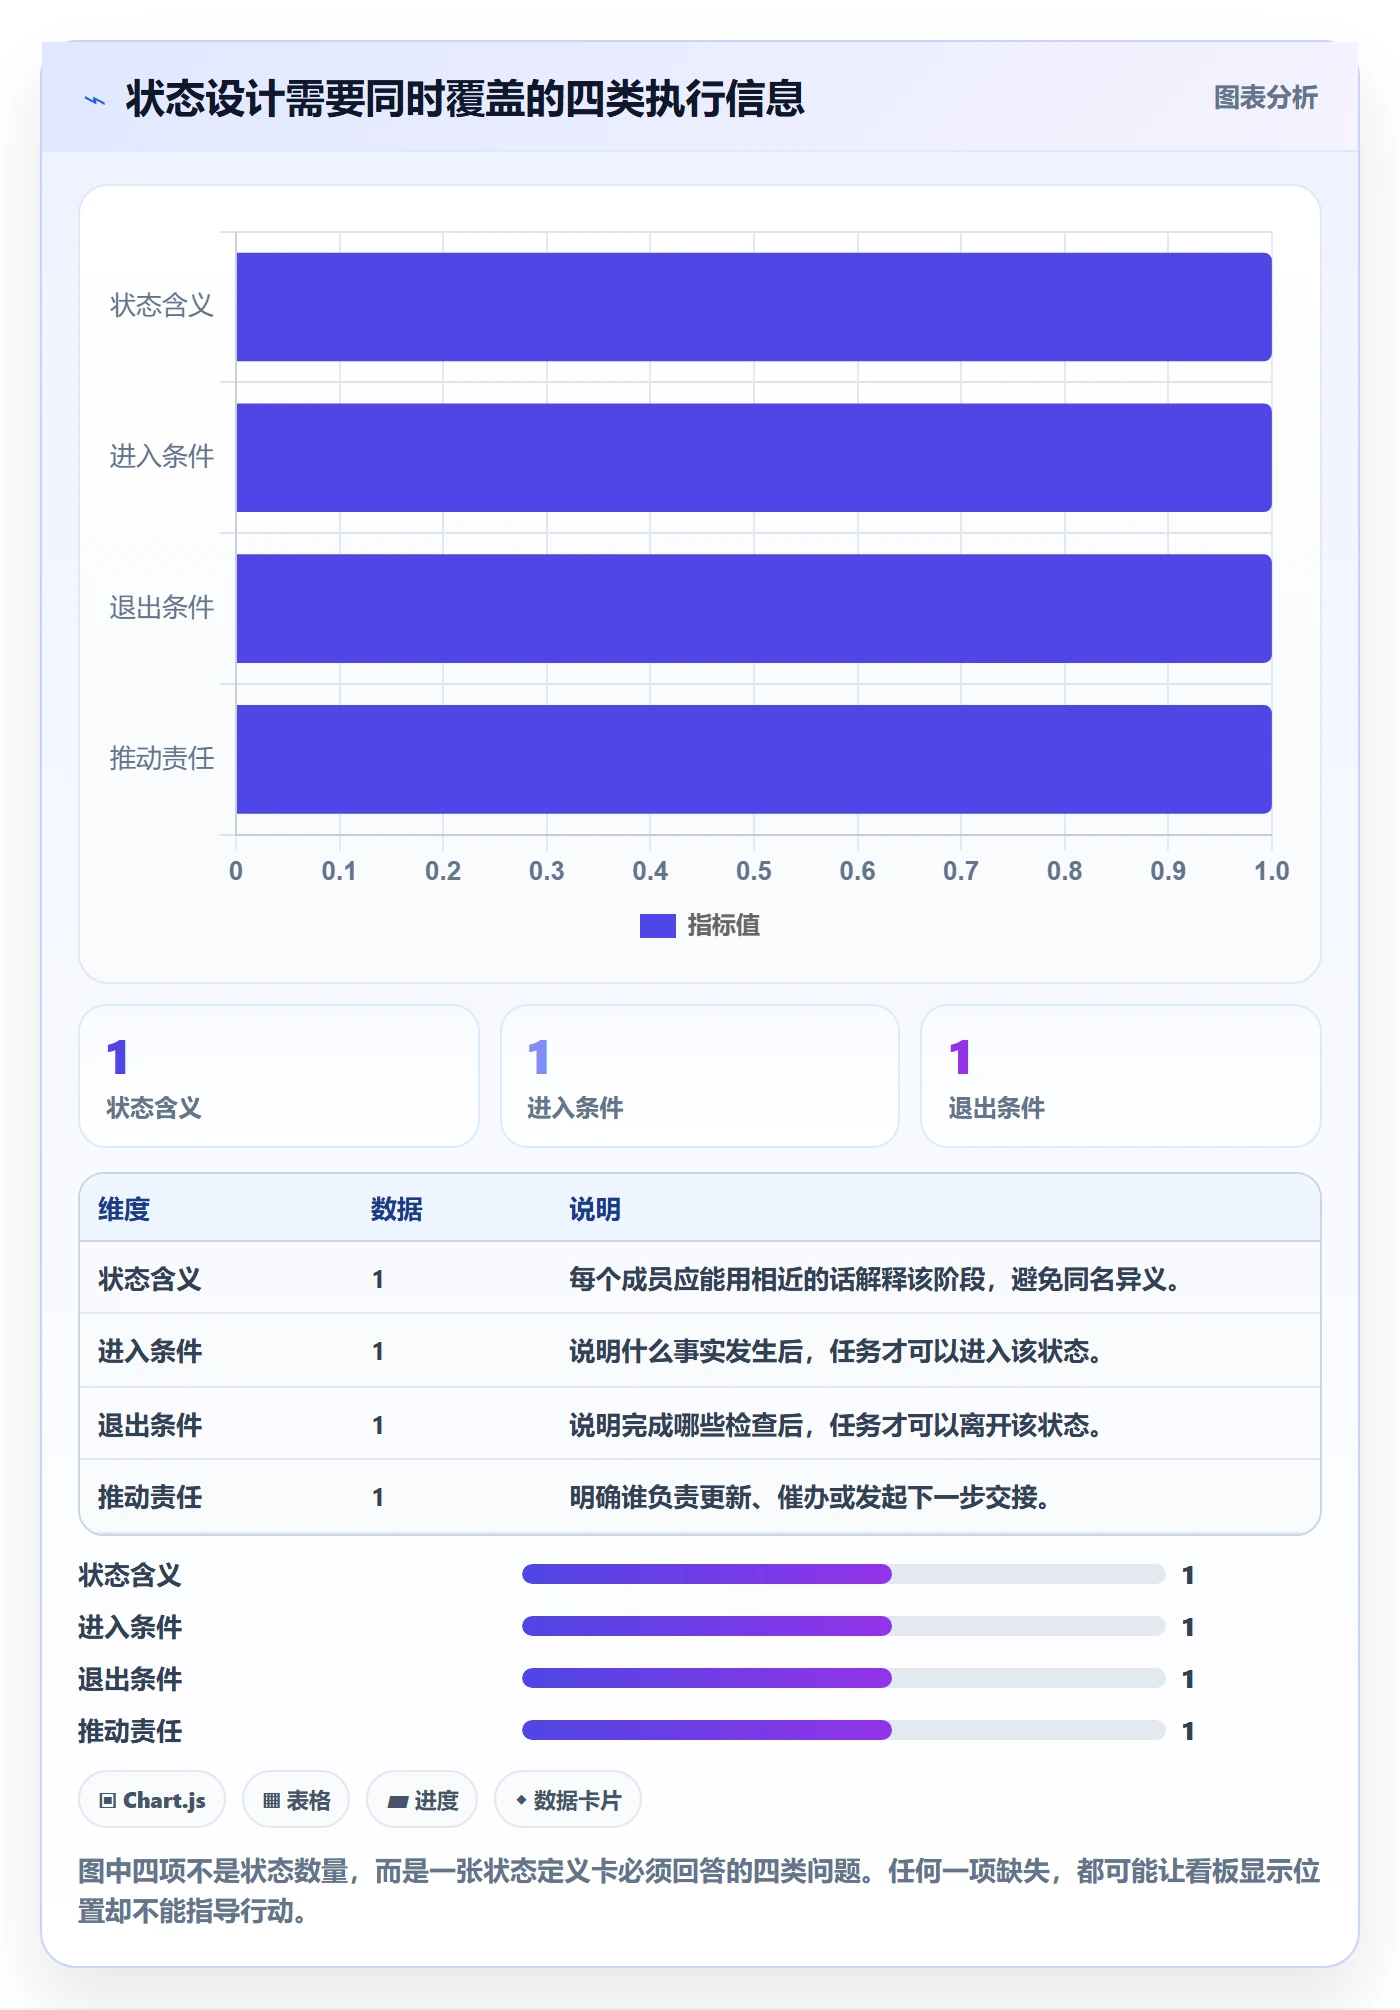Select the 状态含义 row in table
Image resolution: width=1400 pixels, height=2010 pixels.
click(700, 1279)
